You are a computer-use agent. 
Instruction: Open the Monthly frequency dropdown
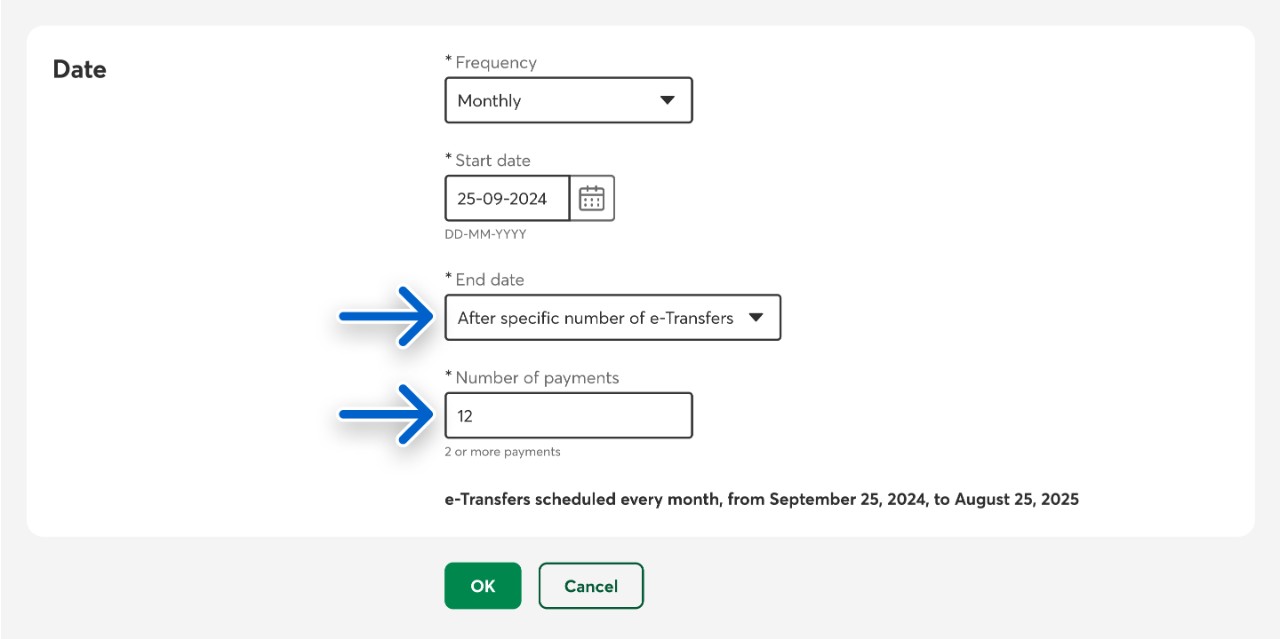(x=568, y=100)
